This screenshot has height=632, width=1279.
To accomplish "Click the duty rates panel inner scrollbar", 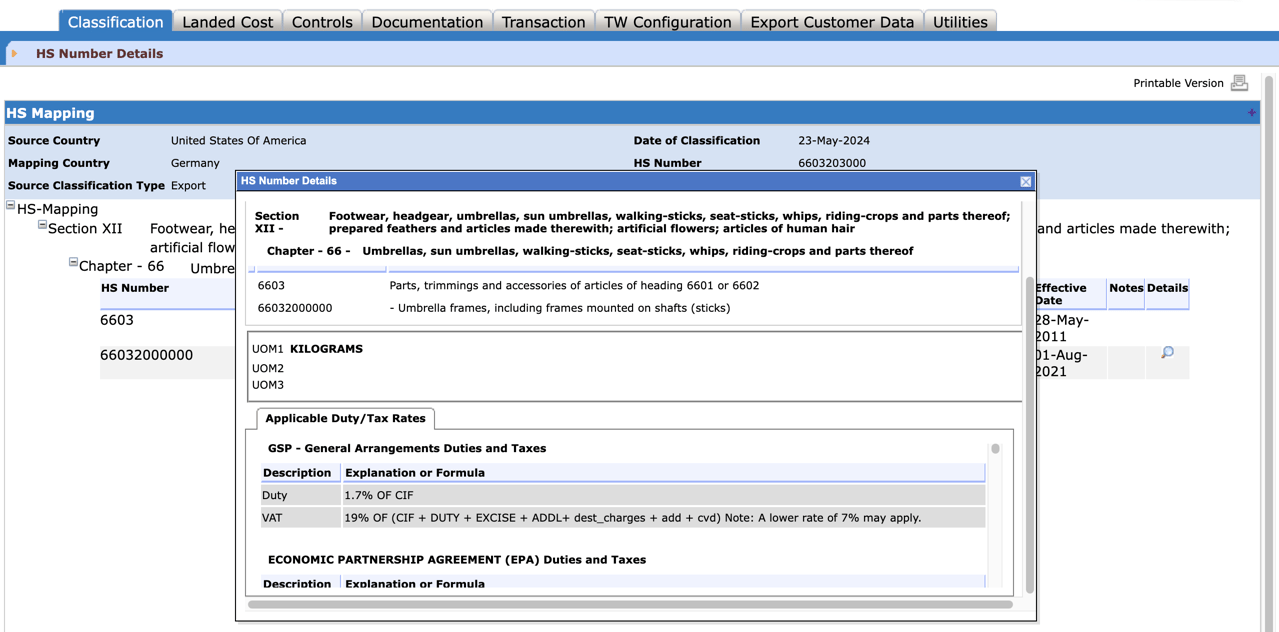I will (x=995, y=449).
